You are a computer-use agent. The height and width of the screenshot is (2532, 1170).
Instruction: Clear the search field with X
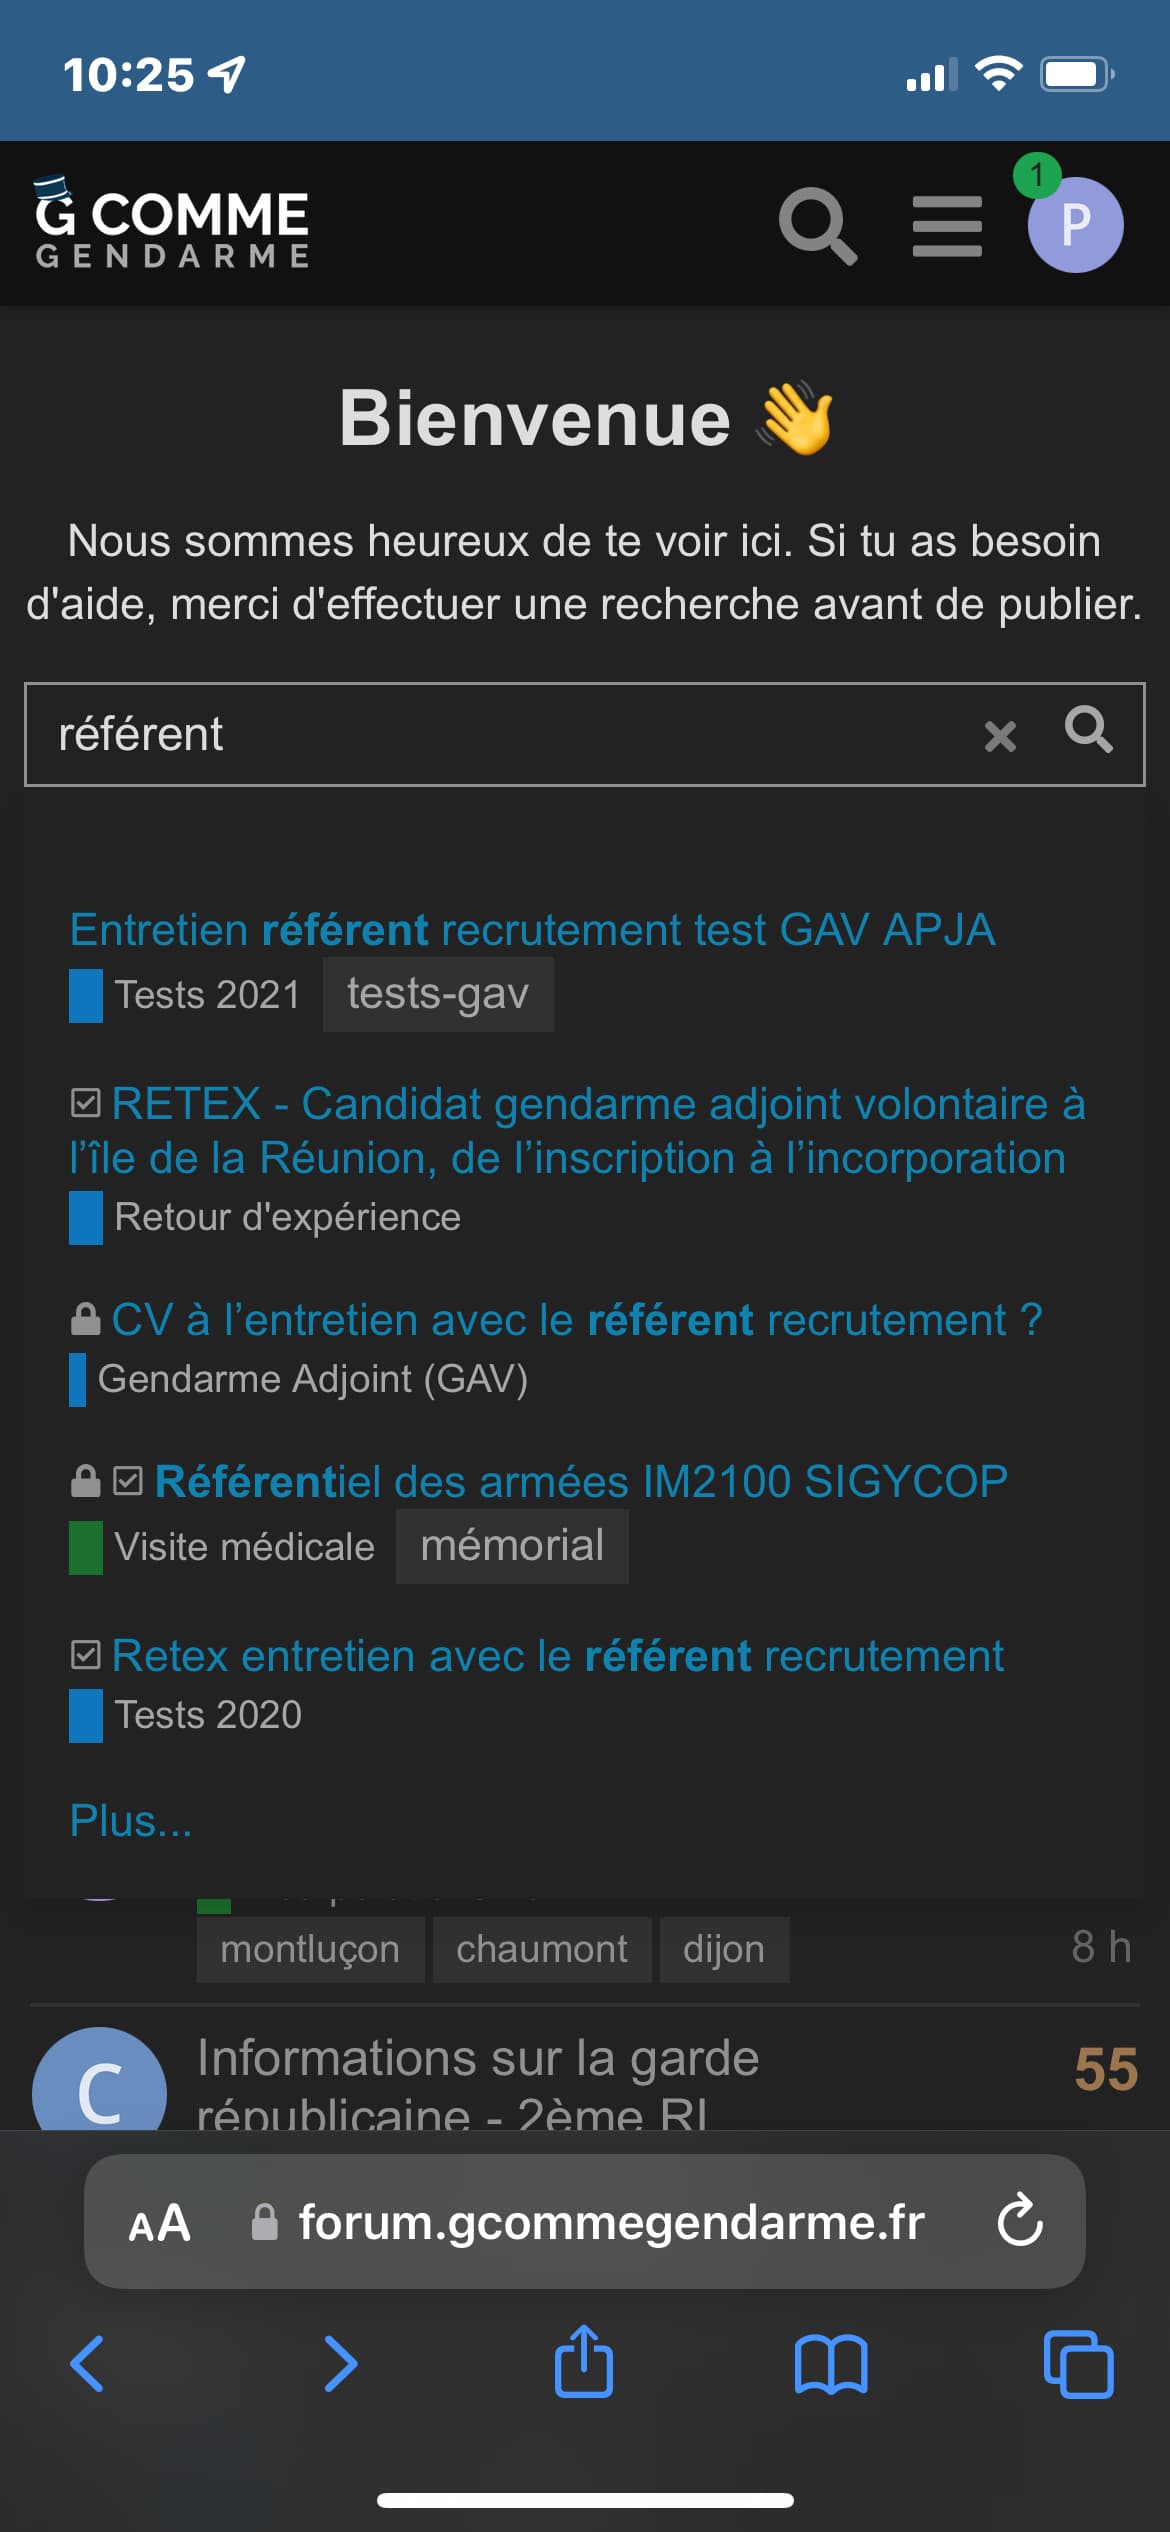1000,736
